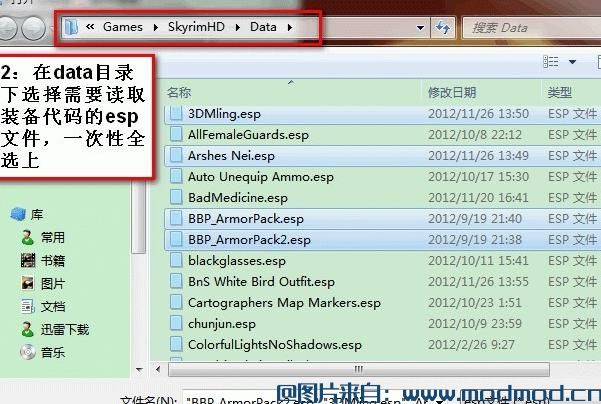Open 迅雷下载 in the sidebar
601x404 pixels.
[55, 330]
